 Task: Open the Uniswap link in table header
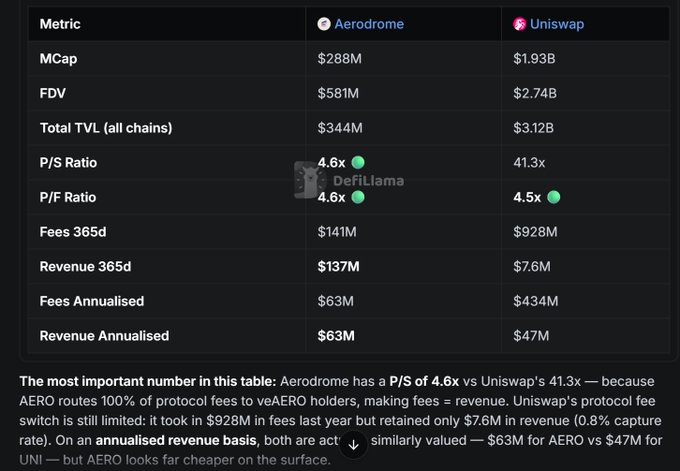[x=557, y=24]
